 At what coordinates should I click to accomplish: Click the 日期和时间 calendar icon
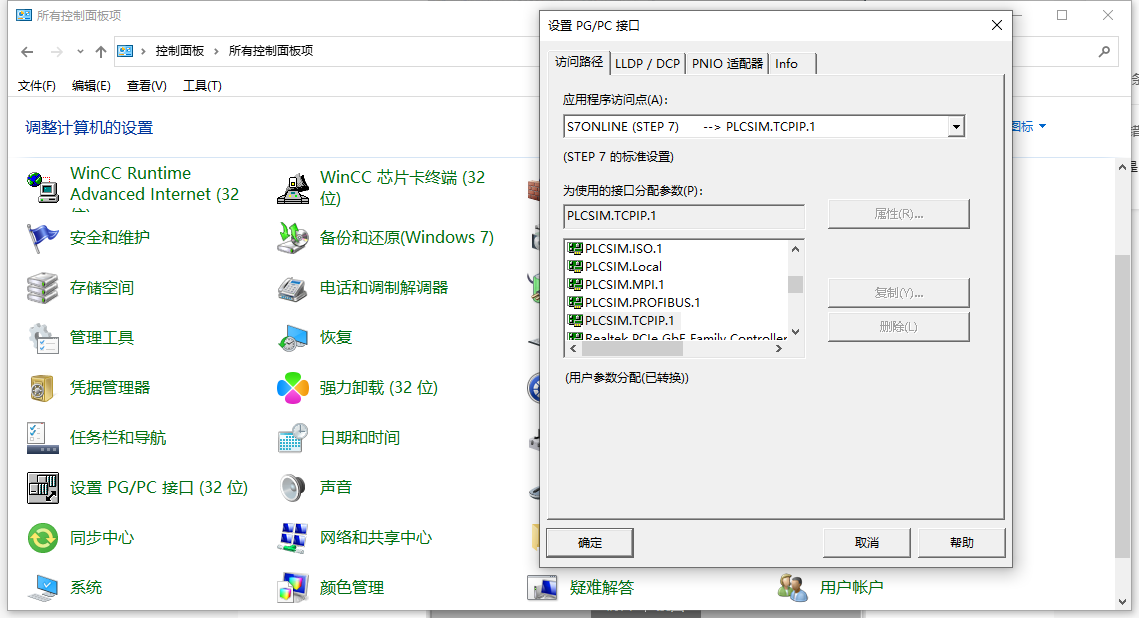pos(292,438)
